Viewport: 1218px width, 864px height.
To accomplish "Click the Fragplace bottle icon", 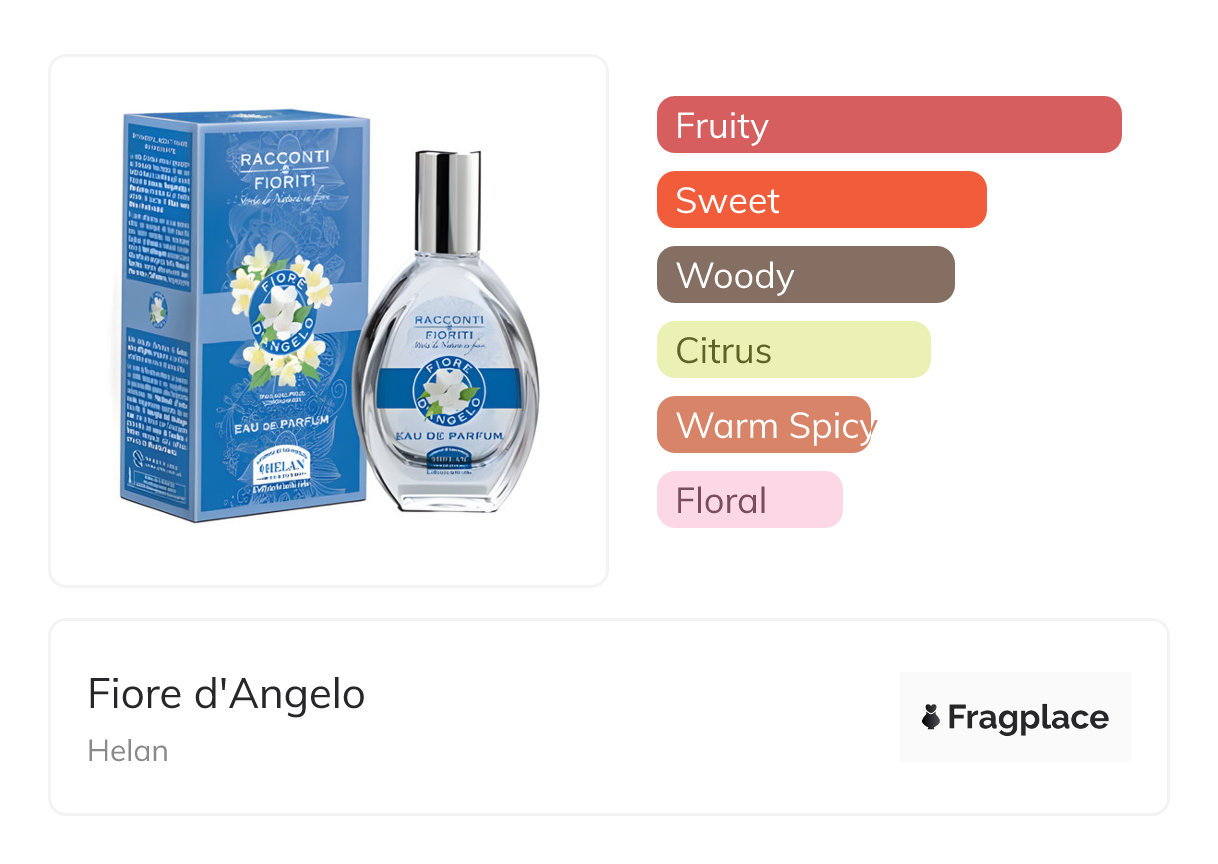I will (x=931, y=717).
